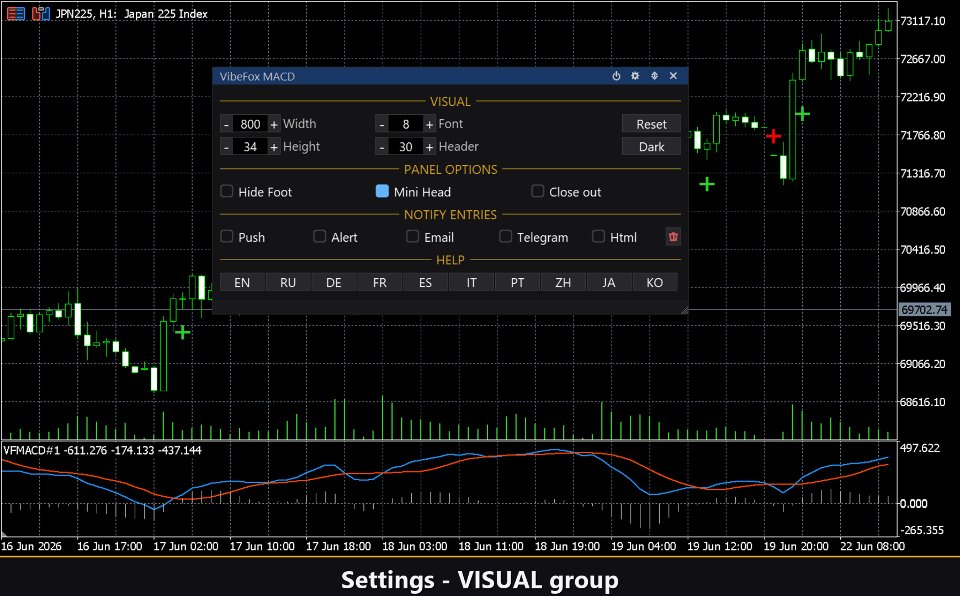Decrease the Height value with minus

227,147
